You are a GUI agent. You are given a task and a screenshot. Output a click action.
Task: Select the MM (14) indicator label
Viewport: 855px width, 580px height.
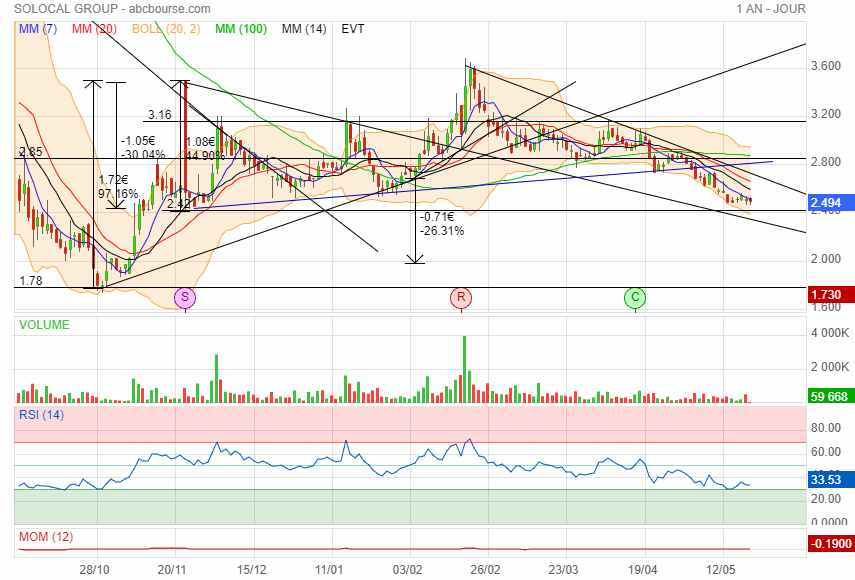coord(304,29)
